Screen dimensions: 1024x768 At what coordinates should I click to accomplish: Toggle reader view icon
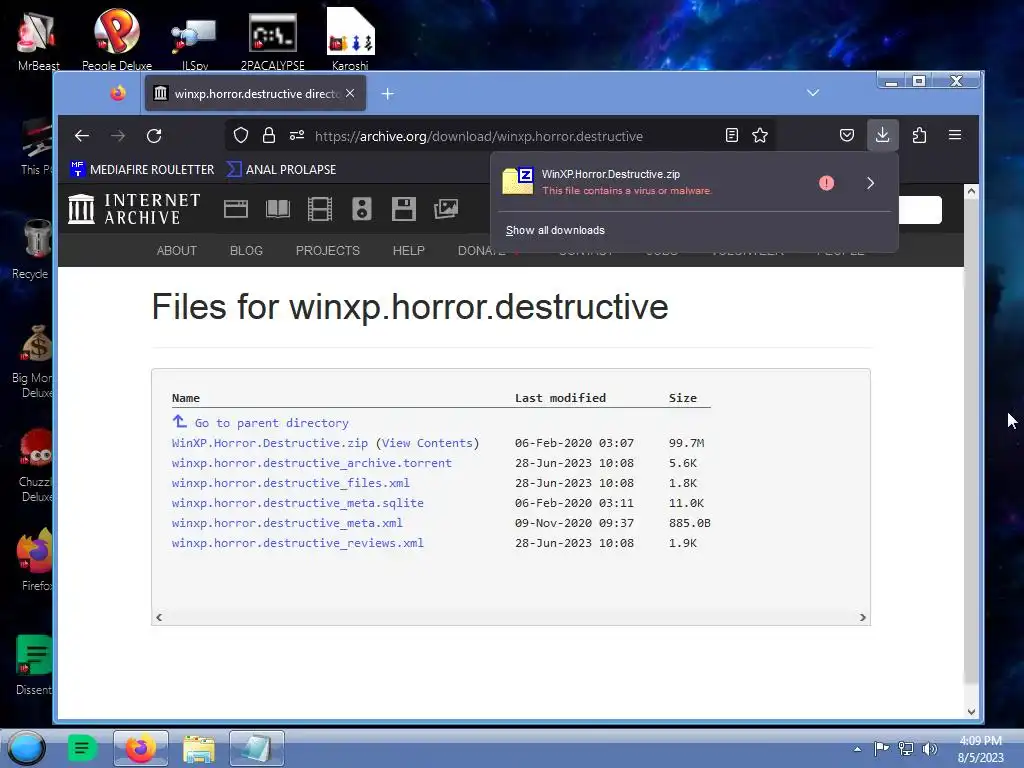(x=731, y=135)
